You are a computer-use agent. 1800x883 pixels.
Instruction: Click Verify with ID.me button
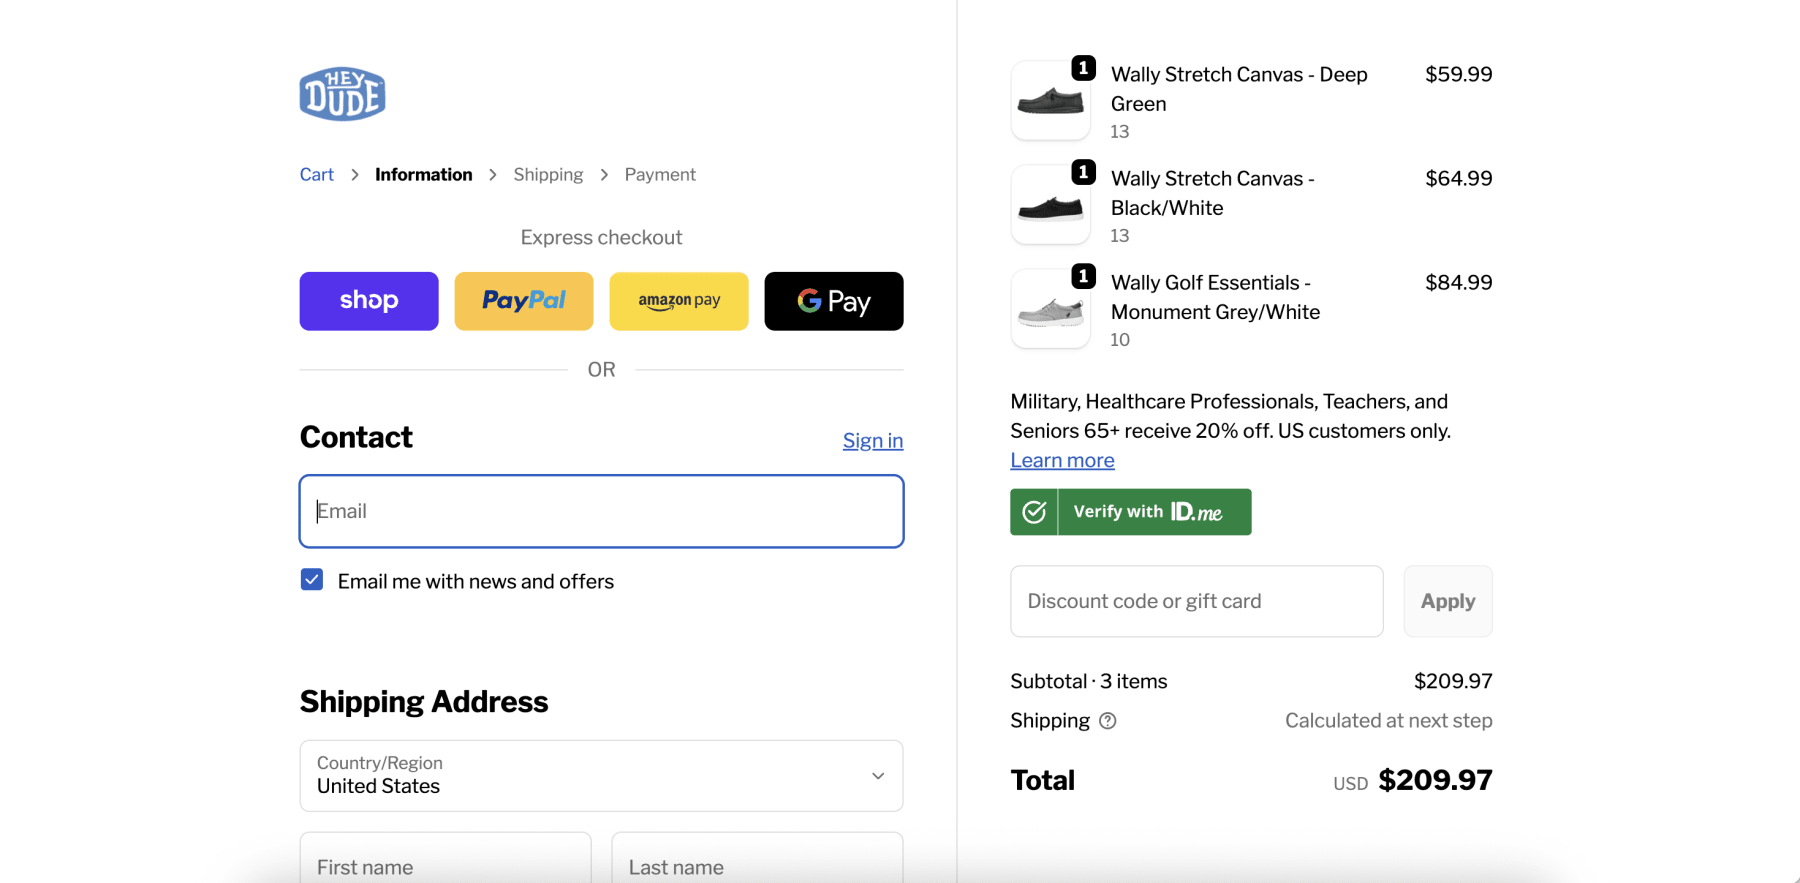1131,512
